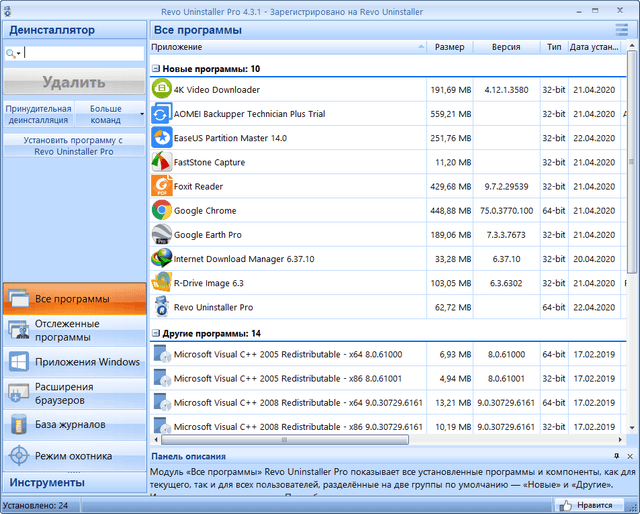640x514 pixels.
Task: Click the EaseUS Partition Master icon
Action: coord(161,138)
